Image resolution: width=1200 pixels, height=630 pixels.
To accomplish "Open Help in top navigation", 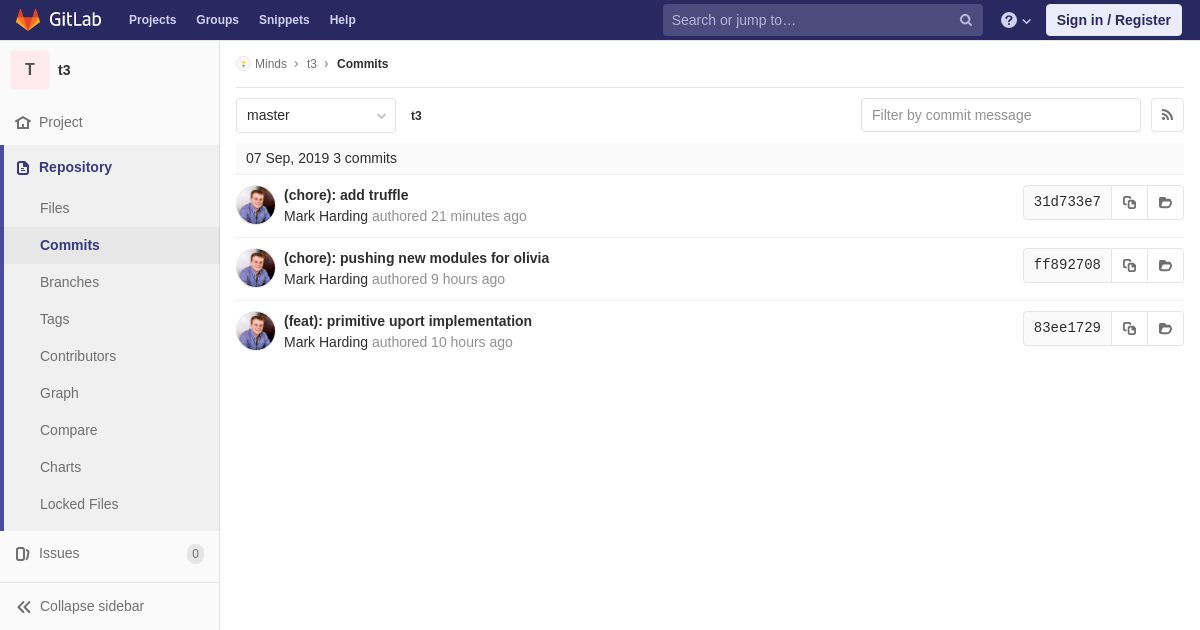I will pos(343,20).
